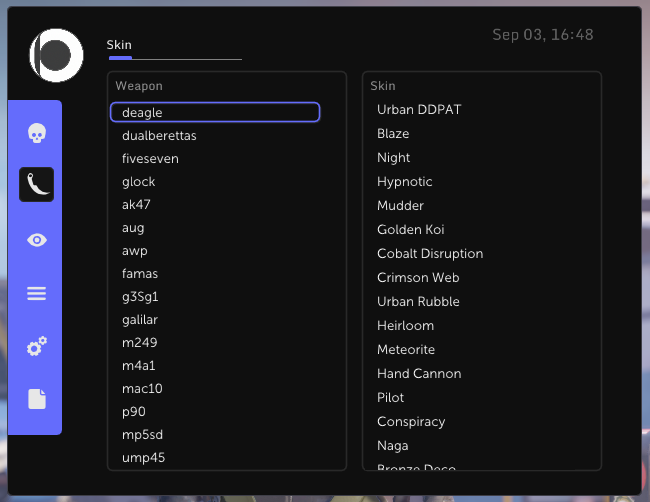Open the skull icon tab in sidebar
The width and height of the screenshot is (650, 502).
[36, 132]
